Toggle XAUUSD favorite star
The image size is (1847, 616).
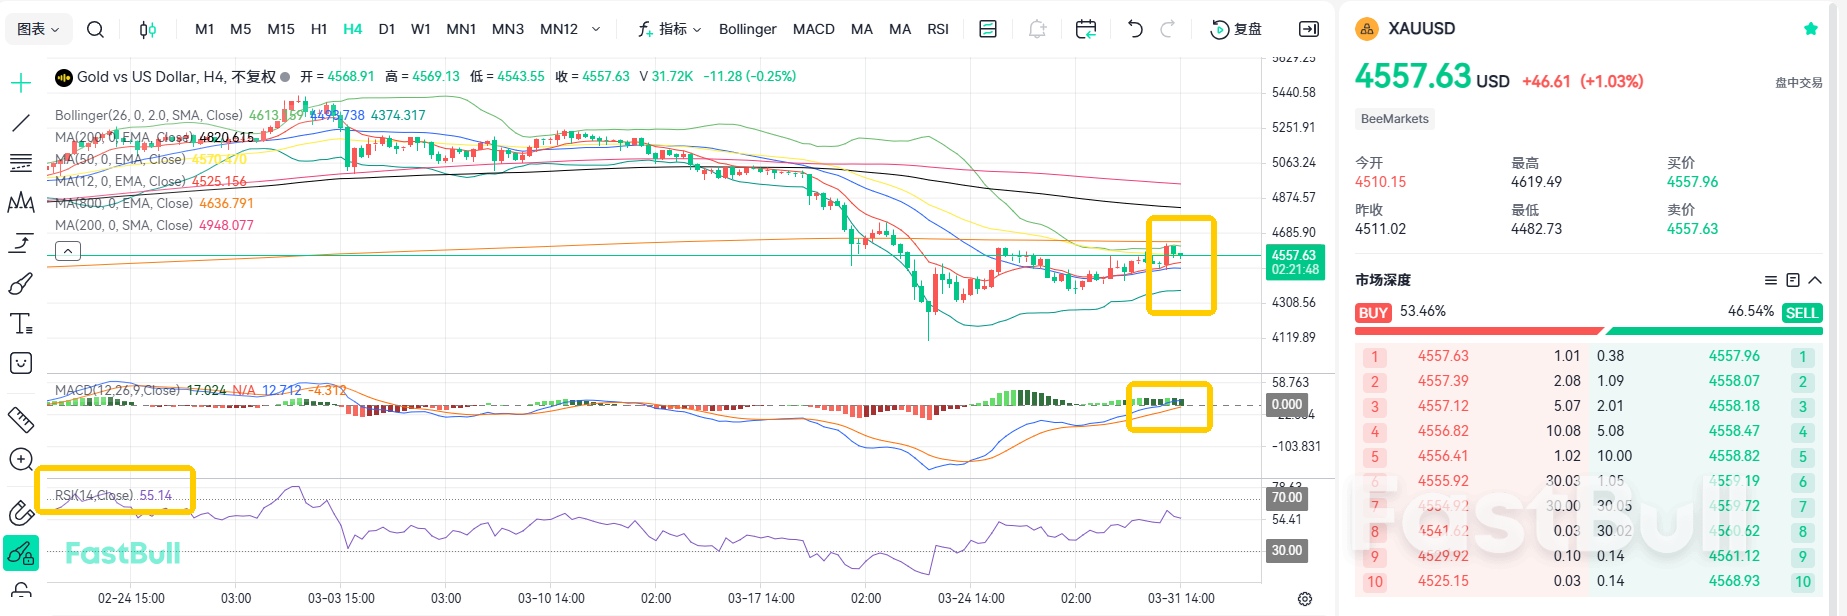pyautogui.click(x=1810, y=29)
